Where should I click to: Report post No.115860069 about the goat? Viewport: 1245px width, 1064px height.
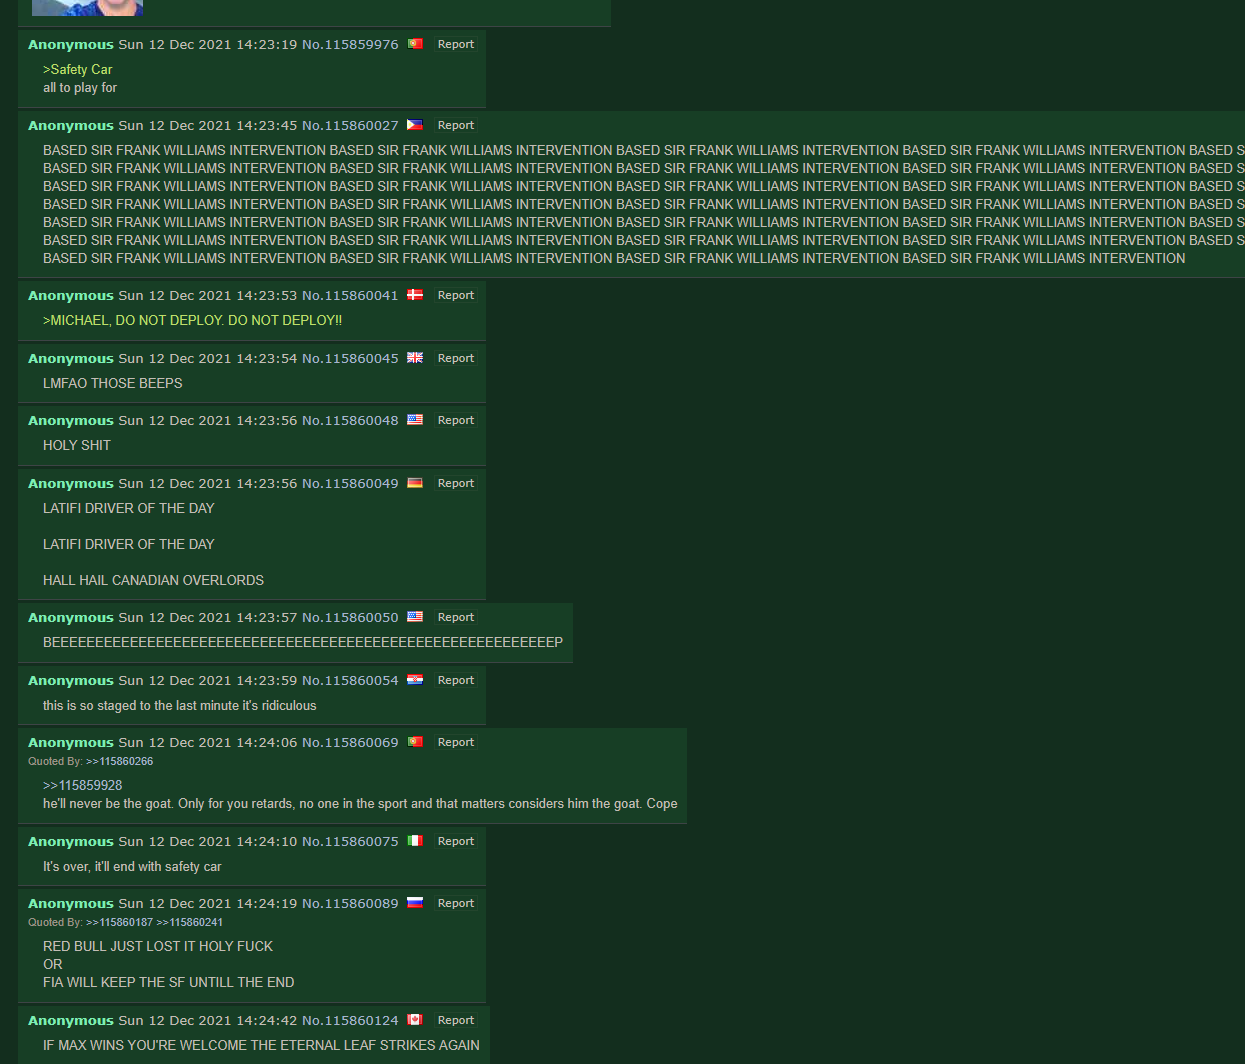pos(456,742)
